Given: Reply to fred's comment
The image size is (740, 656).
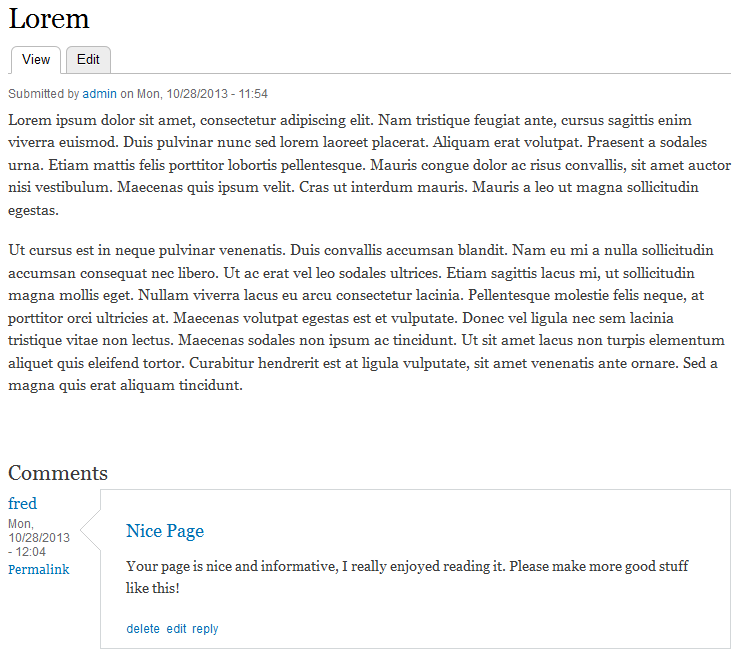Looking at the screenshot, I should click(205, 629).
